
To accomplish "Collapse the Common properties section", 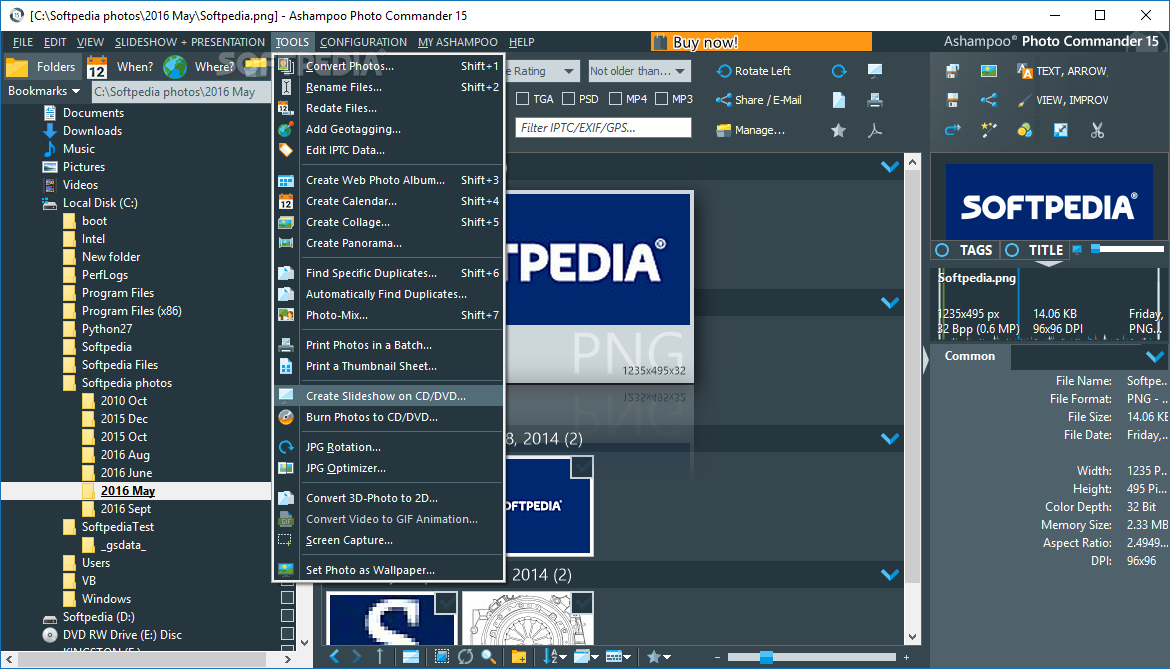I will (1154, 357).
